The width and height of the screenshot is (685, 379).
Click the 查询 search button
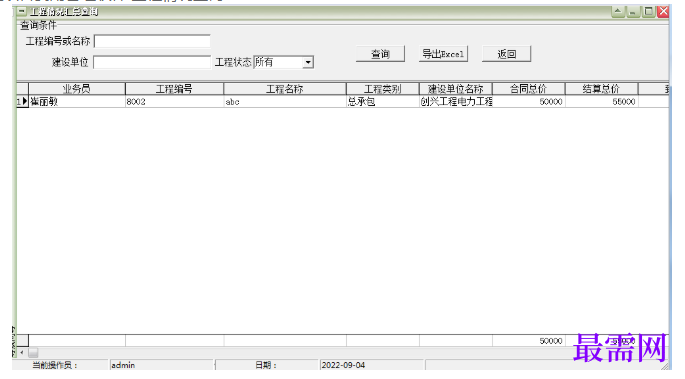coord(380,54)
